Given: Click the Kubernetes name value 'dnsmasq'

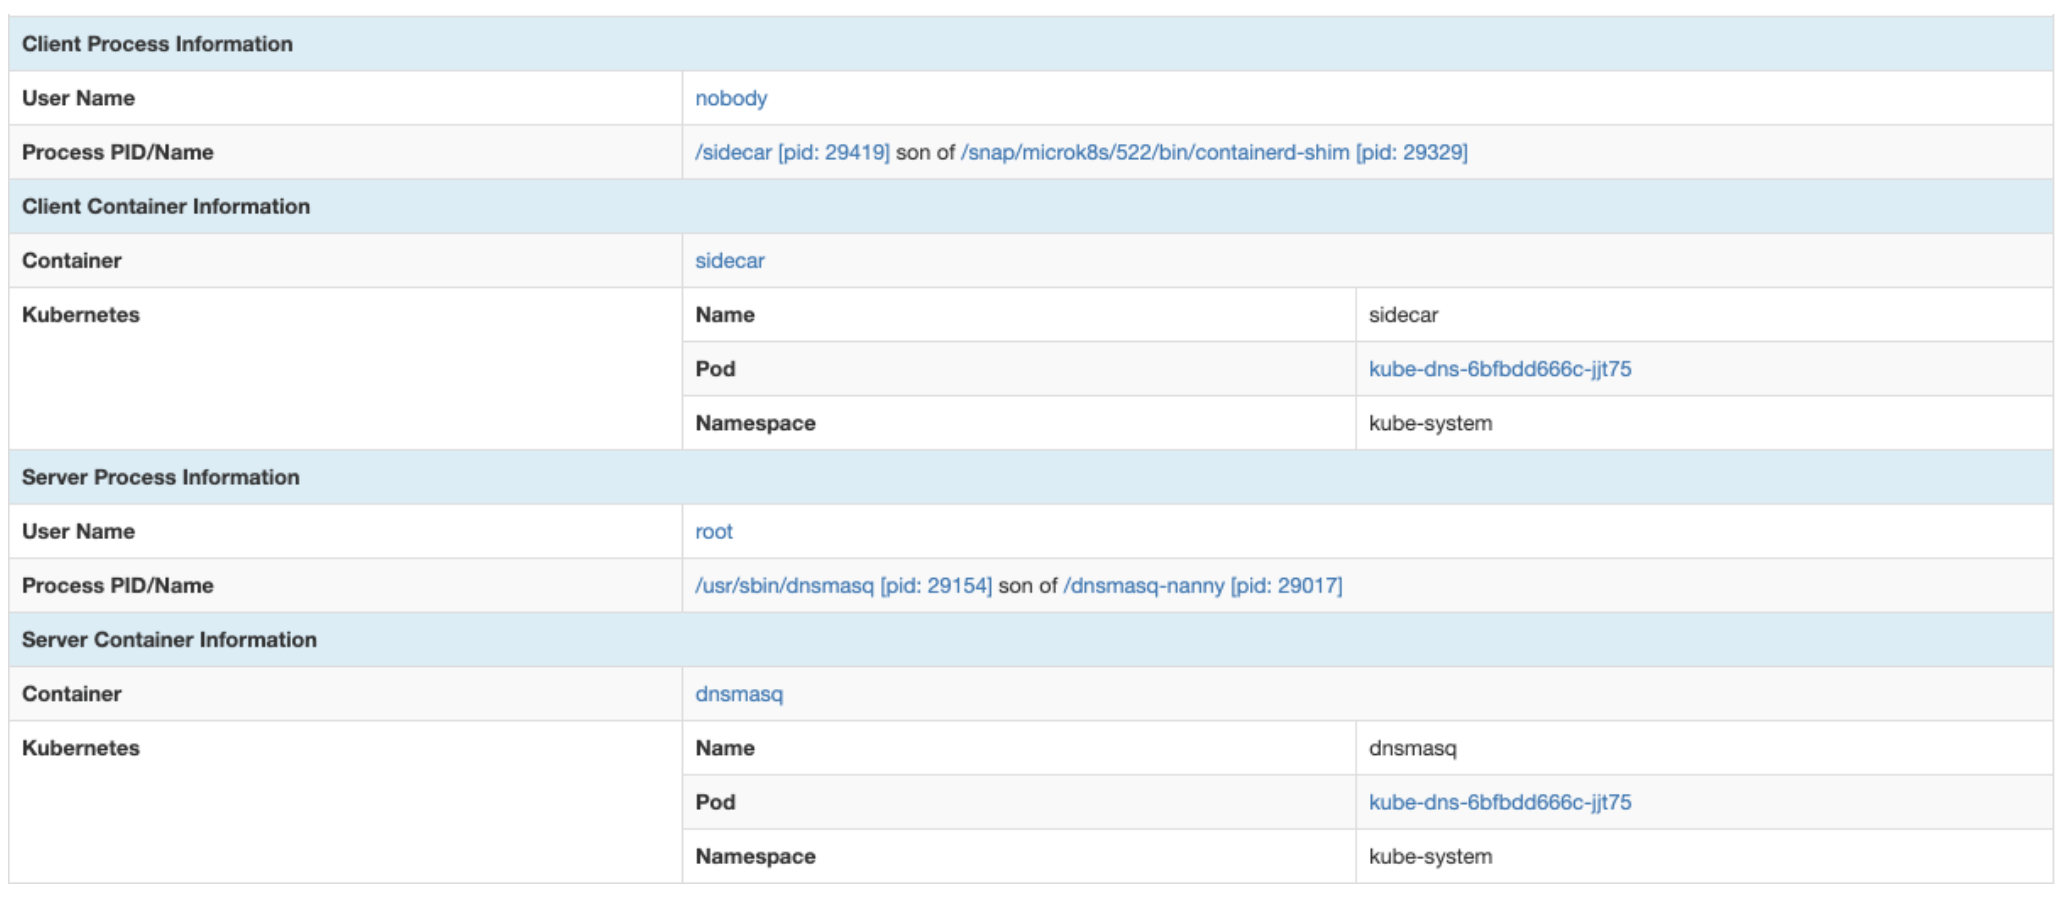Looking at the screenshot, I should [x=1412, y=748].
